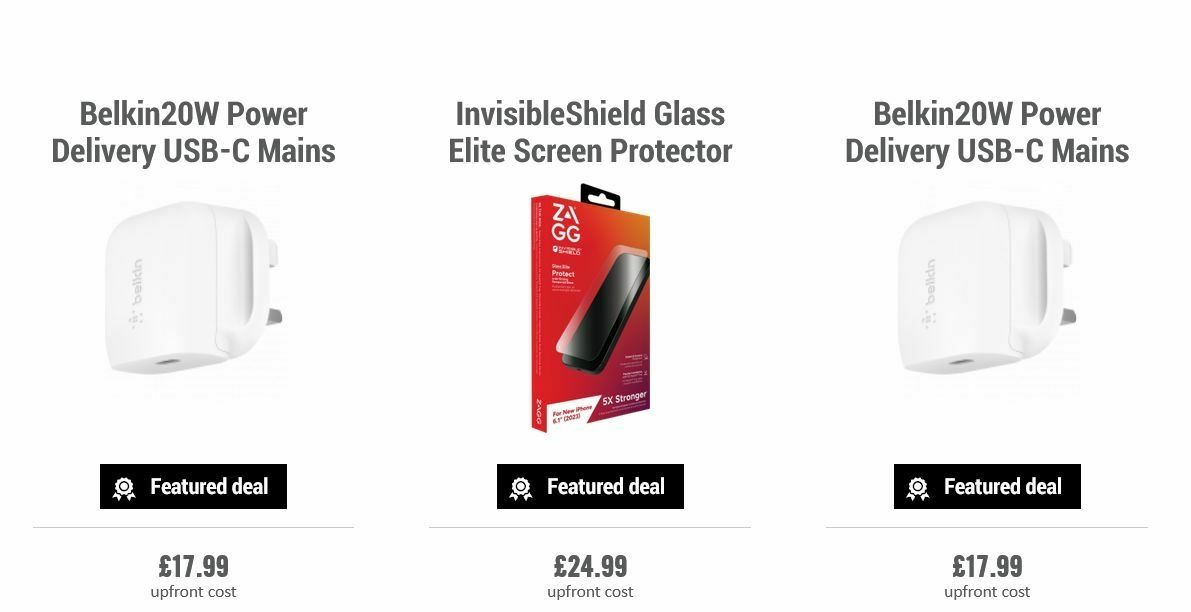This screenshot has width=1191, height=612.
Task: Select the middle Featured deal badge
Action: tap(590, 487)
